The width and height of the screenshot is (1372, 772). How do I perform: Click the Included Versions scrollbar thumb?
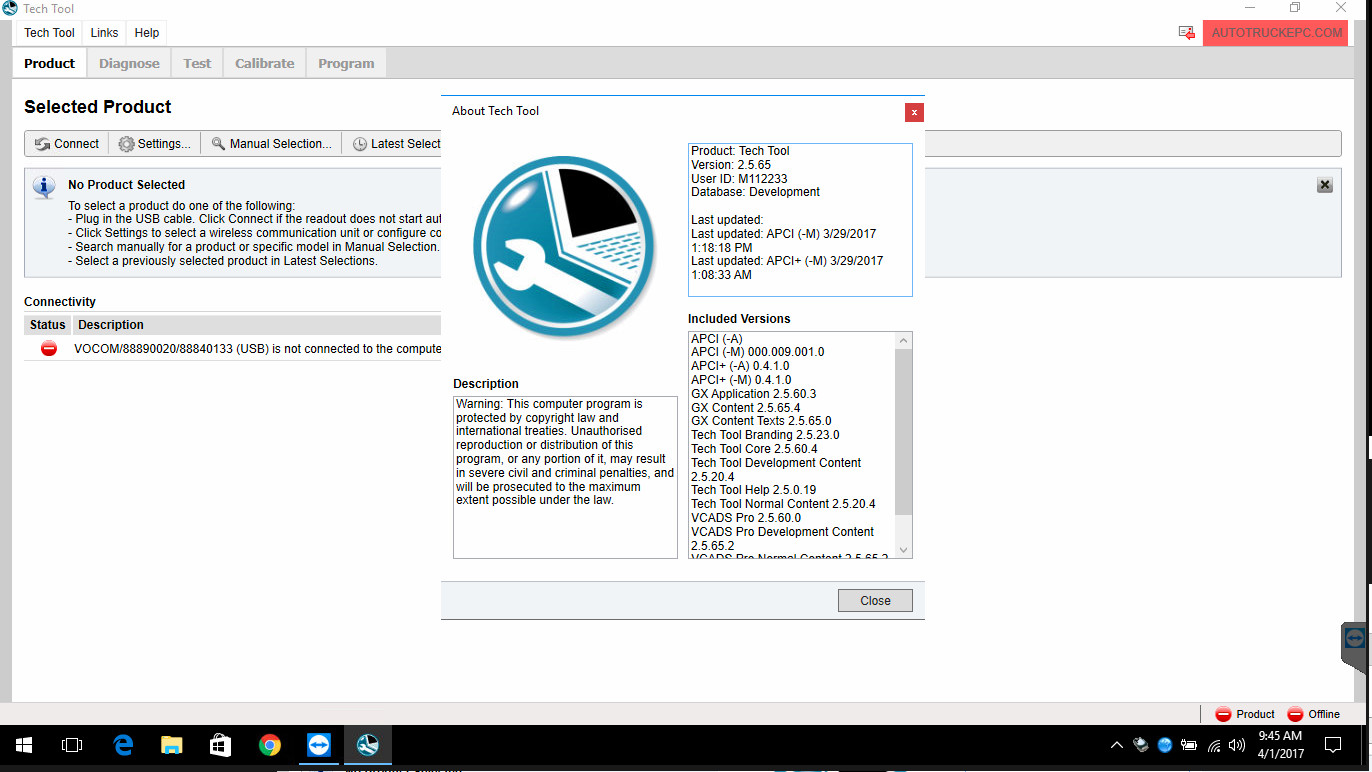(x=904, y=432)
